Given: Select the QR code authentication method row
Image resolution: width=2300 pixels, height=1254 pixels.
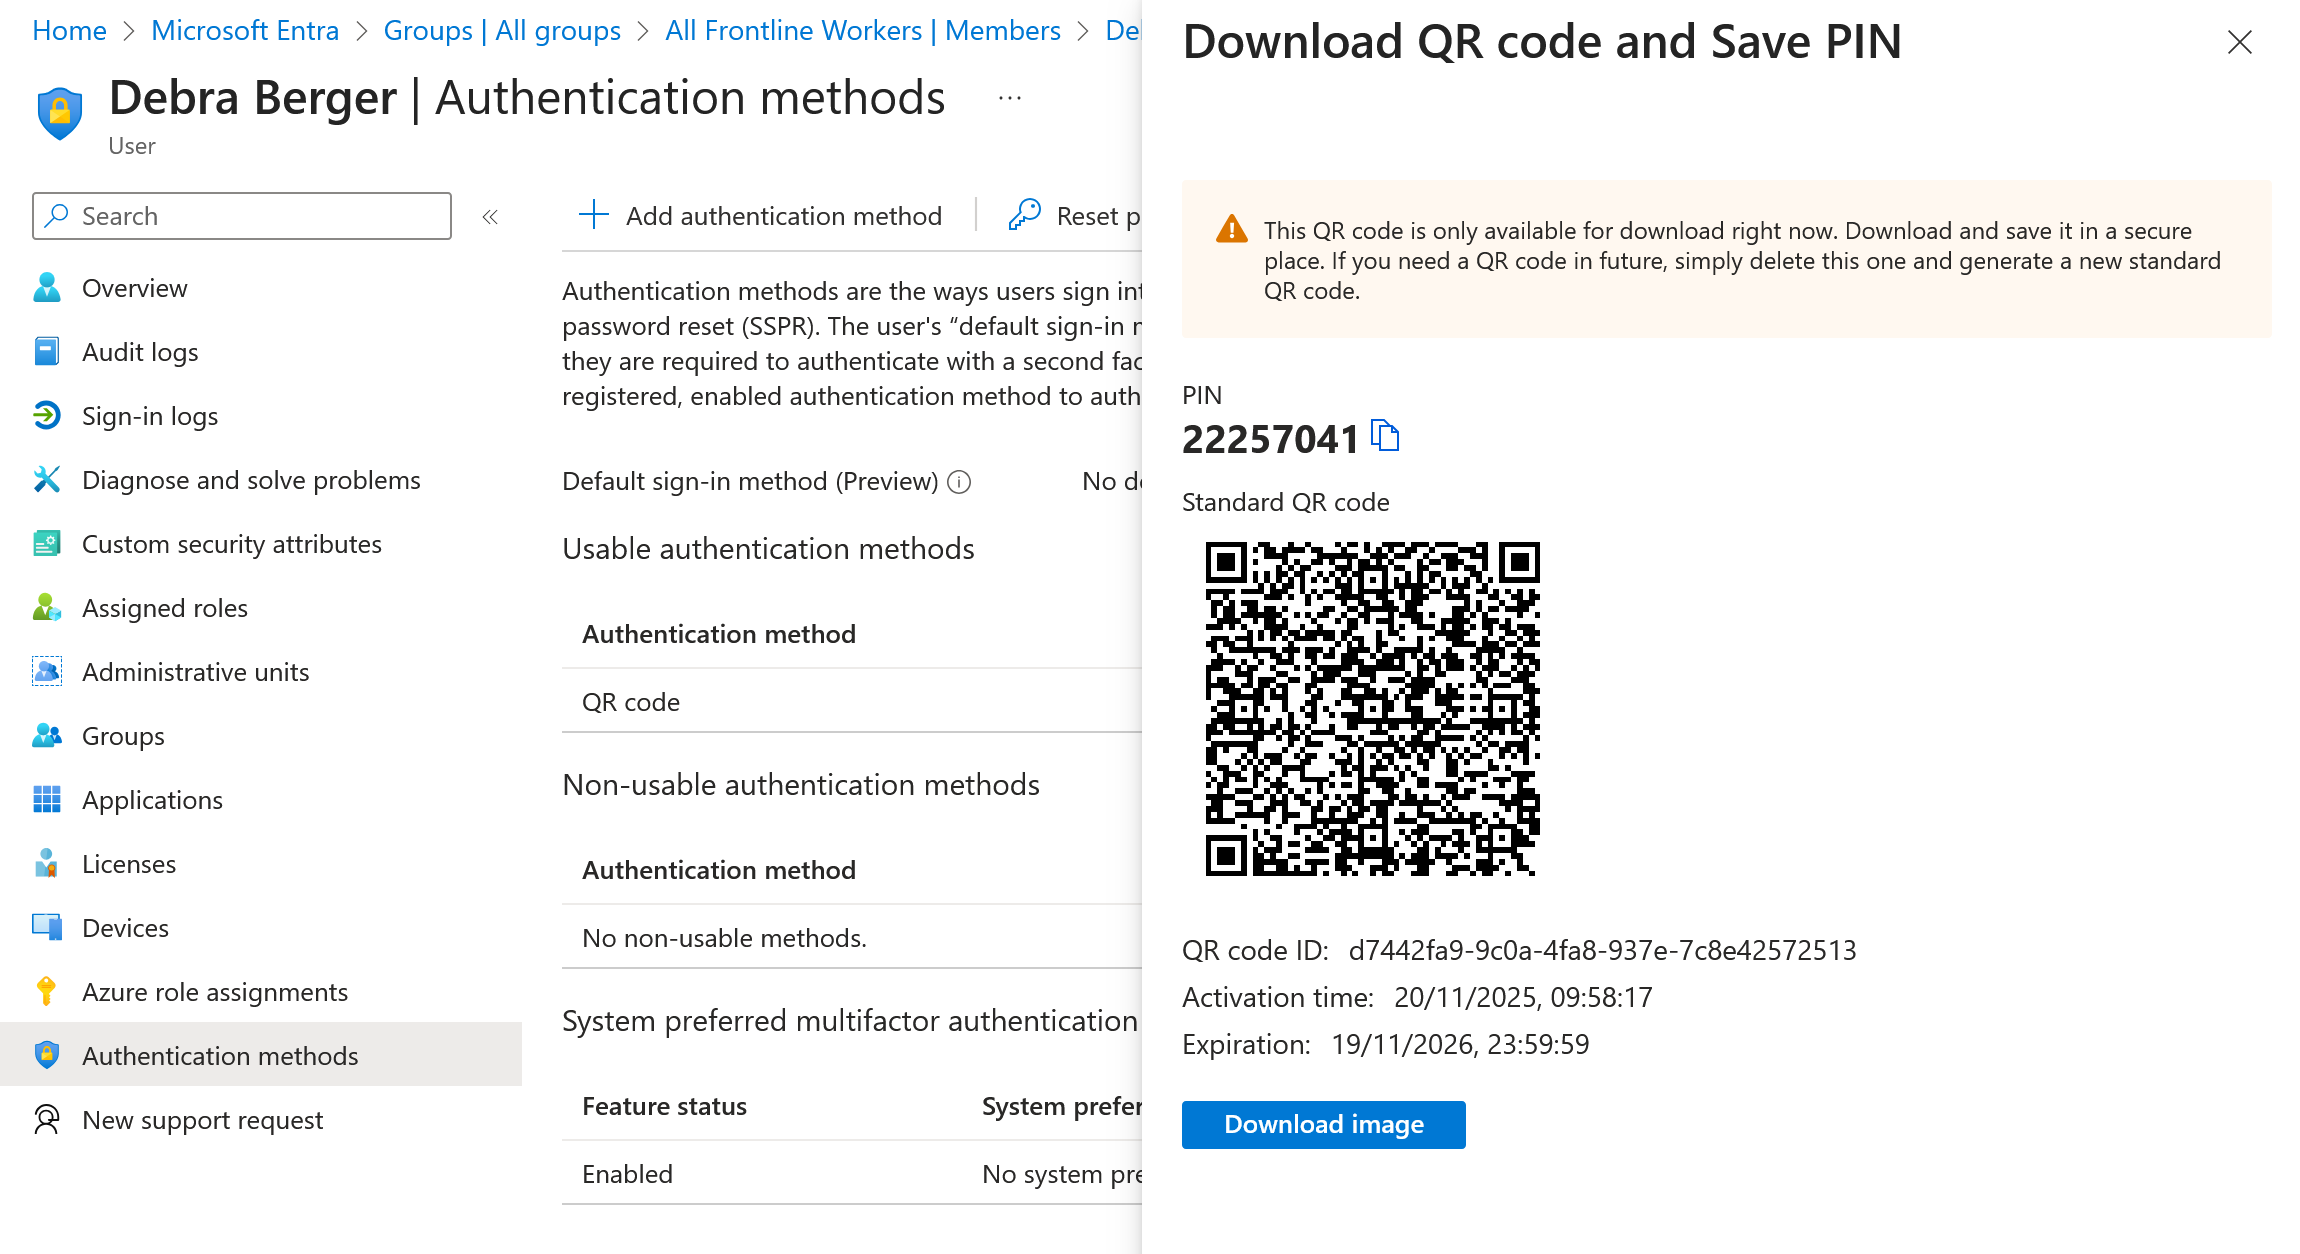Looking at the screenshot, I should point(631,702).
